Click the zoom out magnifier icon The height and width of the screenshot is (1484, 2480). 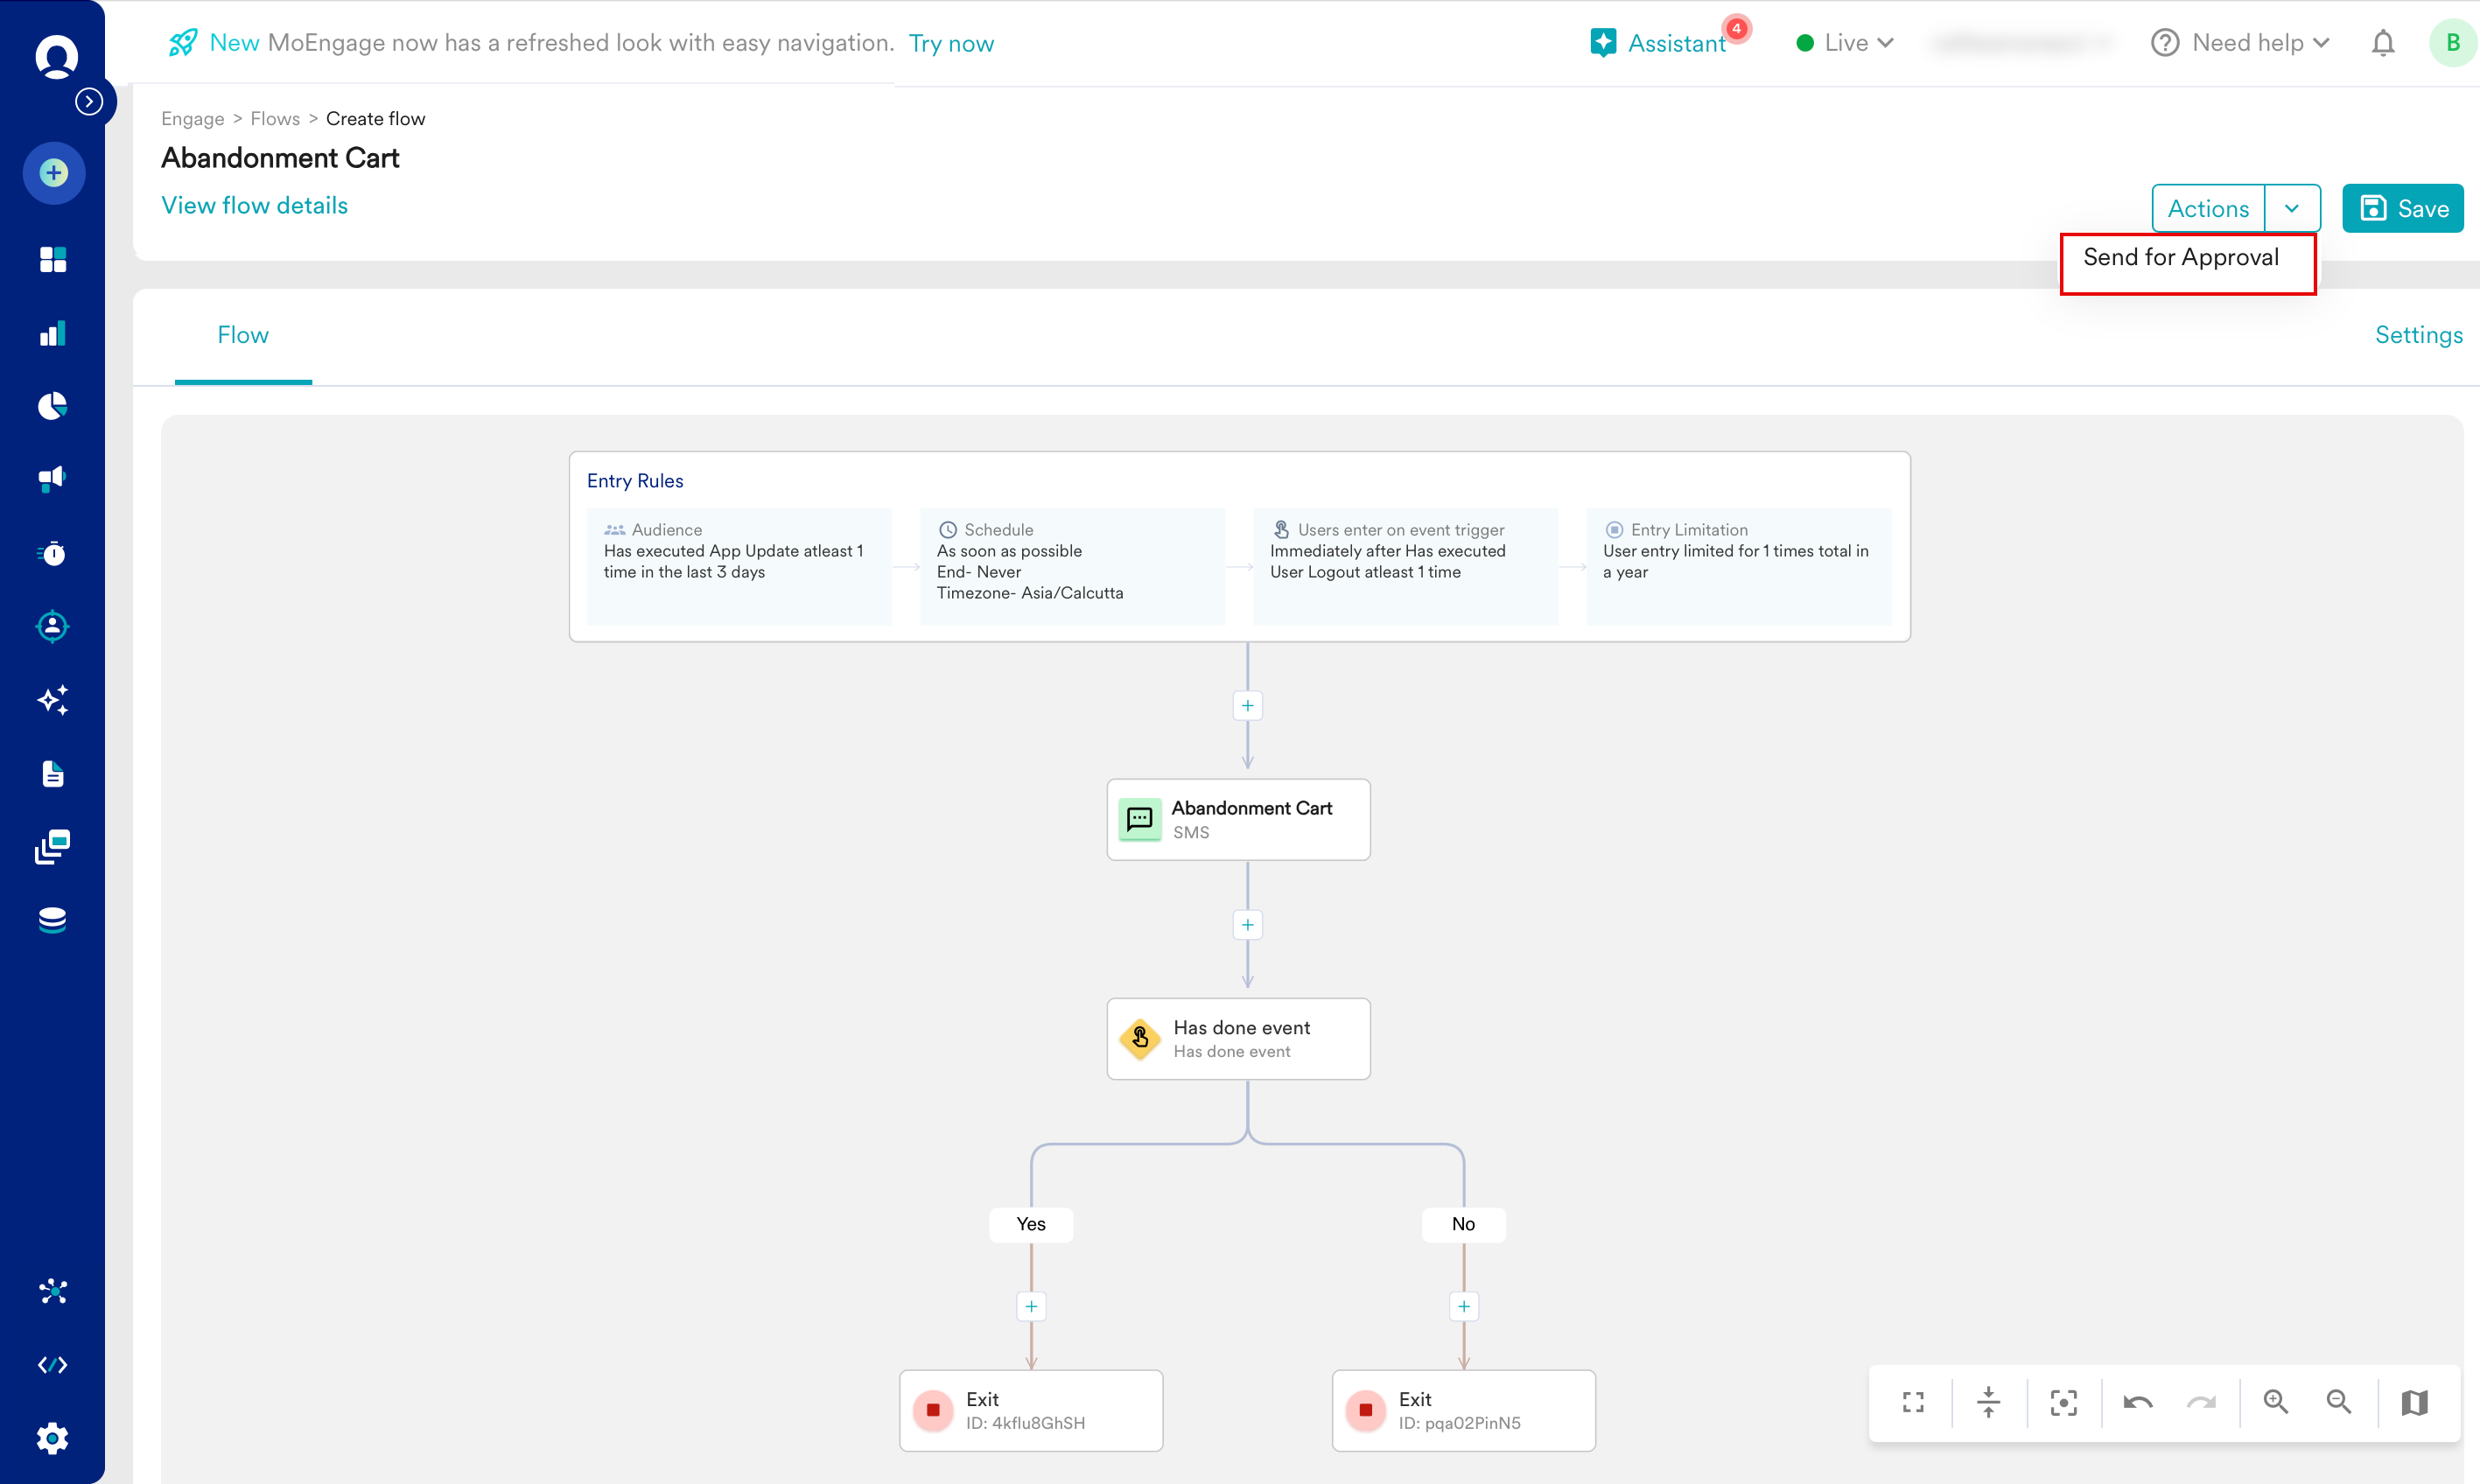click(x=2338, y=1402)
